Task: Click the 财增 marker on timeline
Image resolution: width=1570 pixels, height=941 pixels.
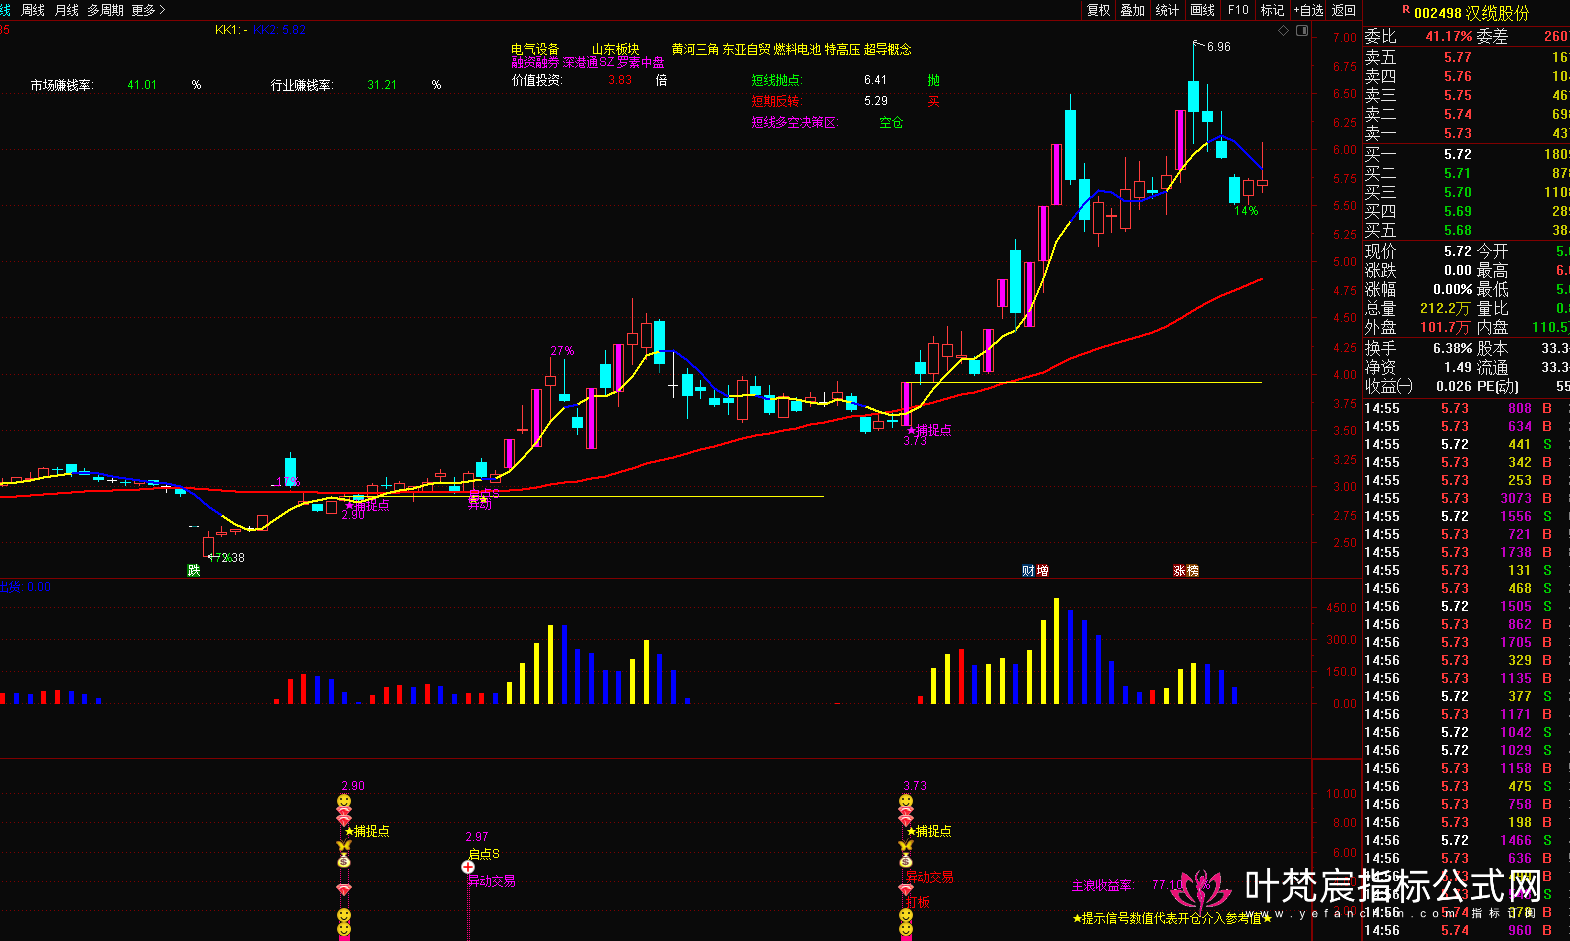Action: (x=1035, y=570)
